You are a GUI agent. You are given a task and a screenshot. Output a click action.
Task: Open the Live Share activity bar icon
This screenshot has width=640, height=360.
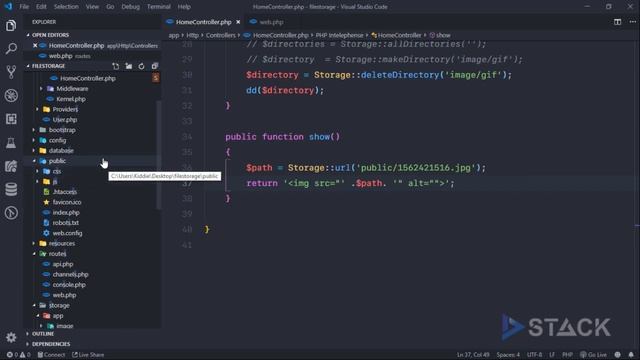tap(11, 166)
